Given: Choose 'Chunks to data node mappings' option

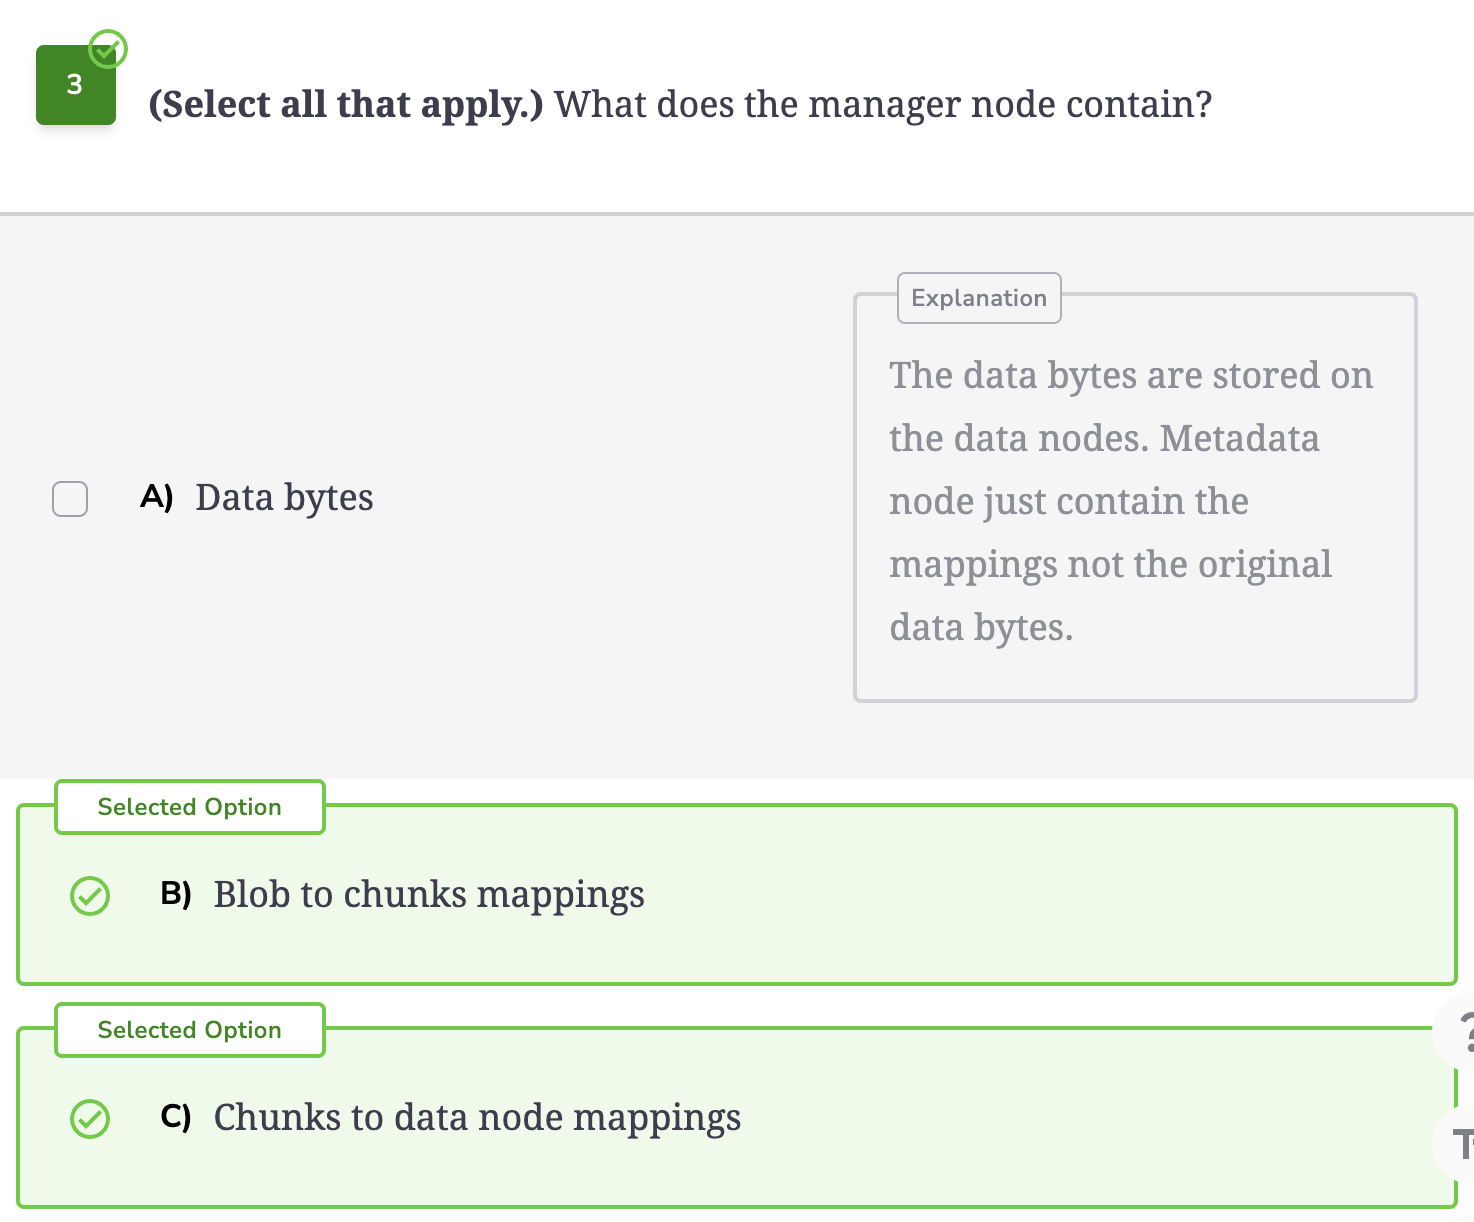Looking at the screenshot, I should (477, 1117).
